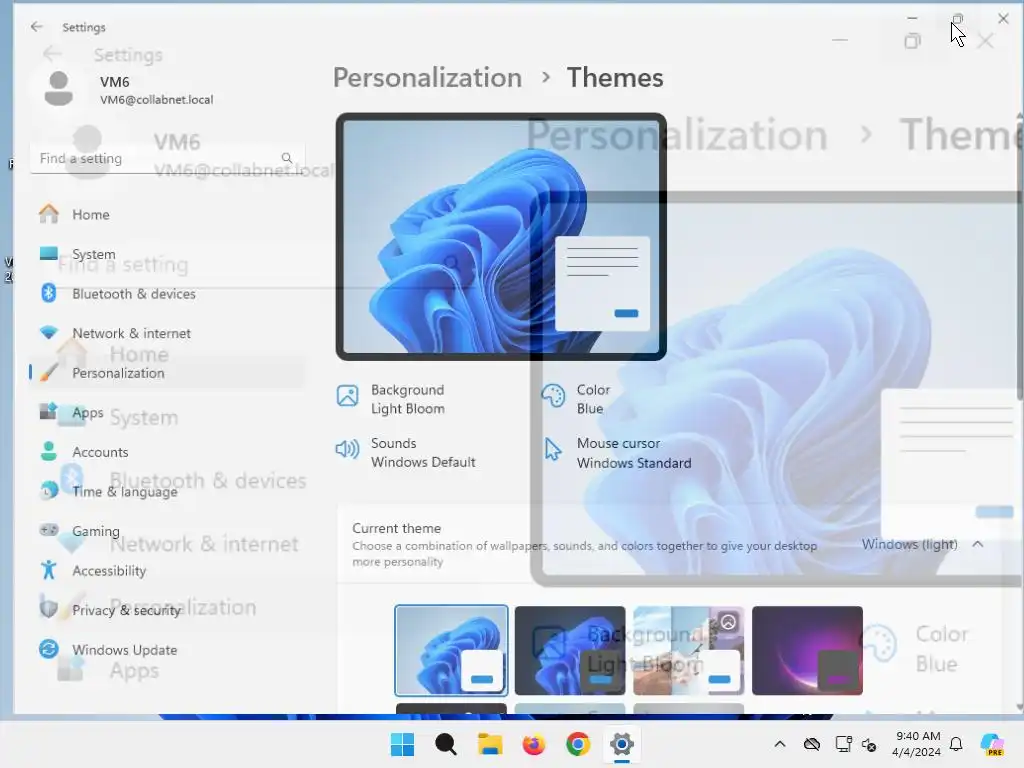Open the notification bell
1024x768 pixels.
tap(956, 744)
